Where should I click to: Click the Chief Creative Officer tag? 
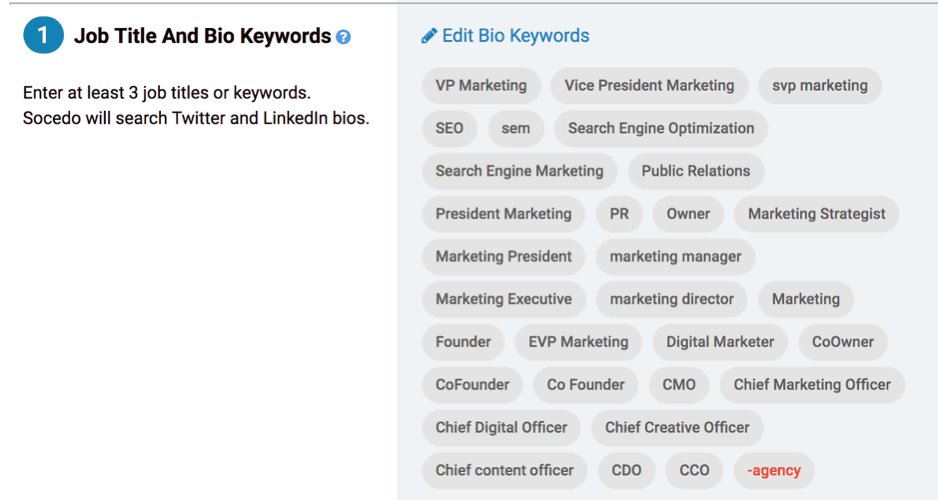coord(677,428)
